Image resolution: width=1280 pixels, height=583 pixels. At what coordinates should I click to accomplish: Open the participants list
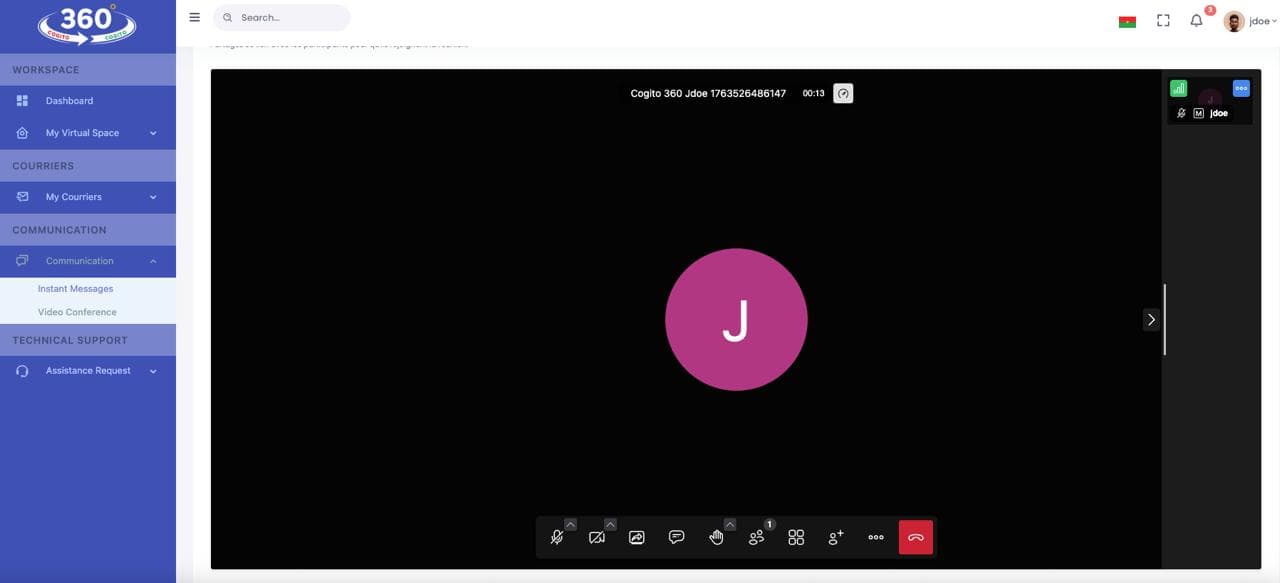(756, 538)
